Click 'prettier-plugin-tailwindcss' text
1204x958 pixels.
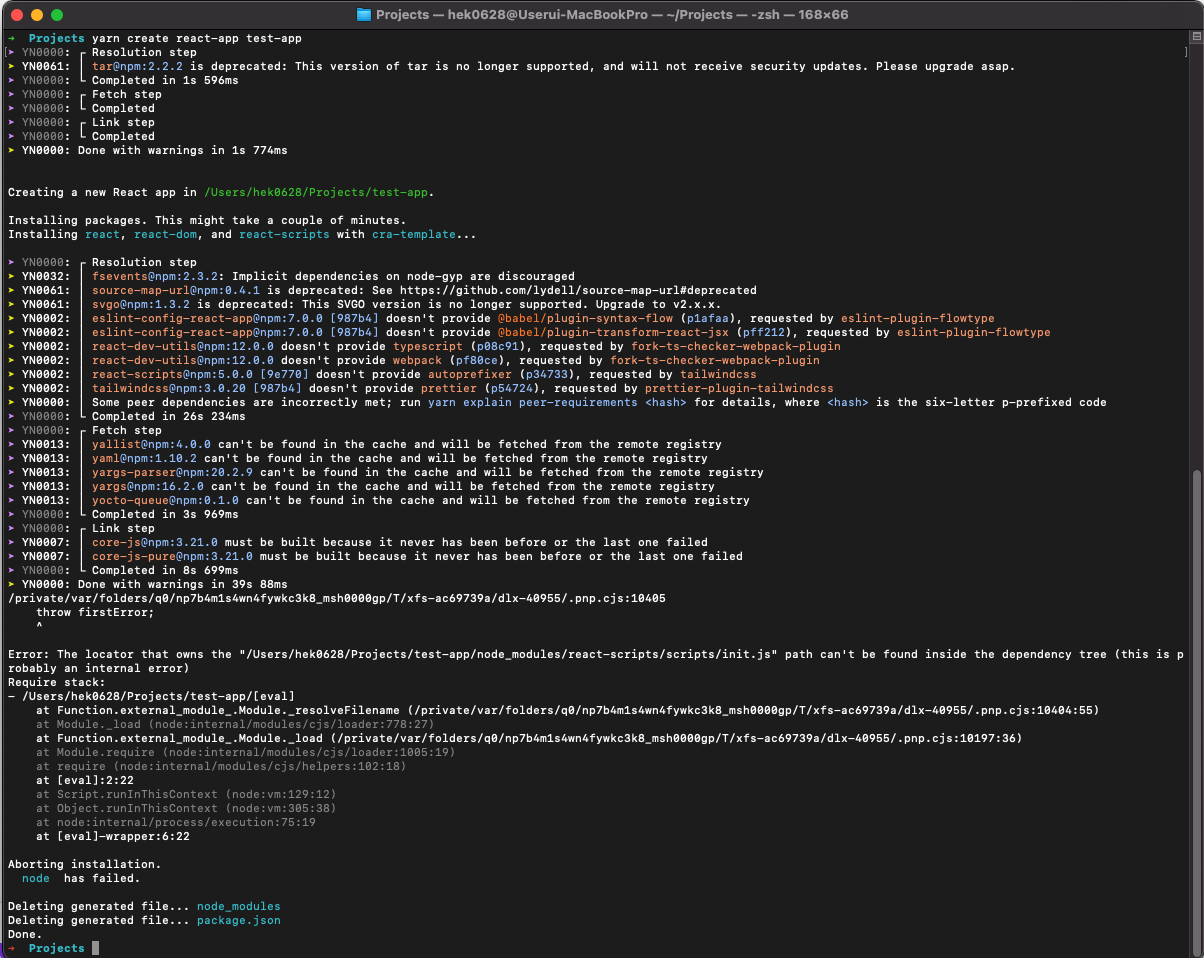click(x=739, y=388)
